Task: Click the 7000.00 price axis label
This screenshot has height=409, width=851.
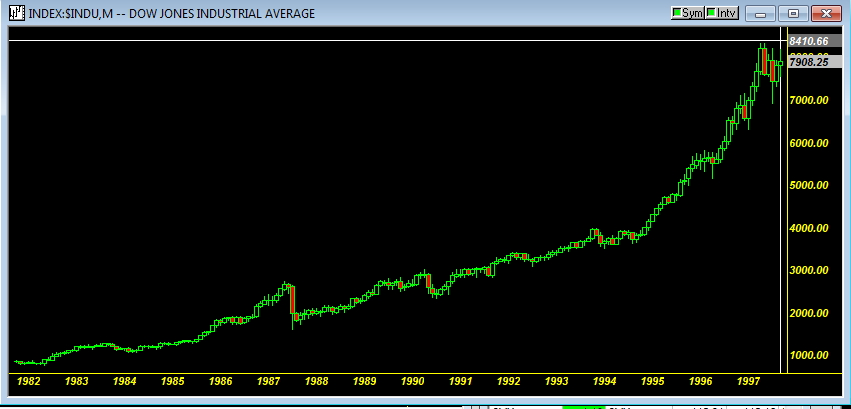Action: coord(808,100)
